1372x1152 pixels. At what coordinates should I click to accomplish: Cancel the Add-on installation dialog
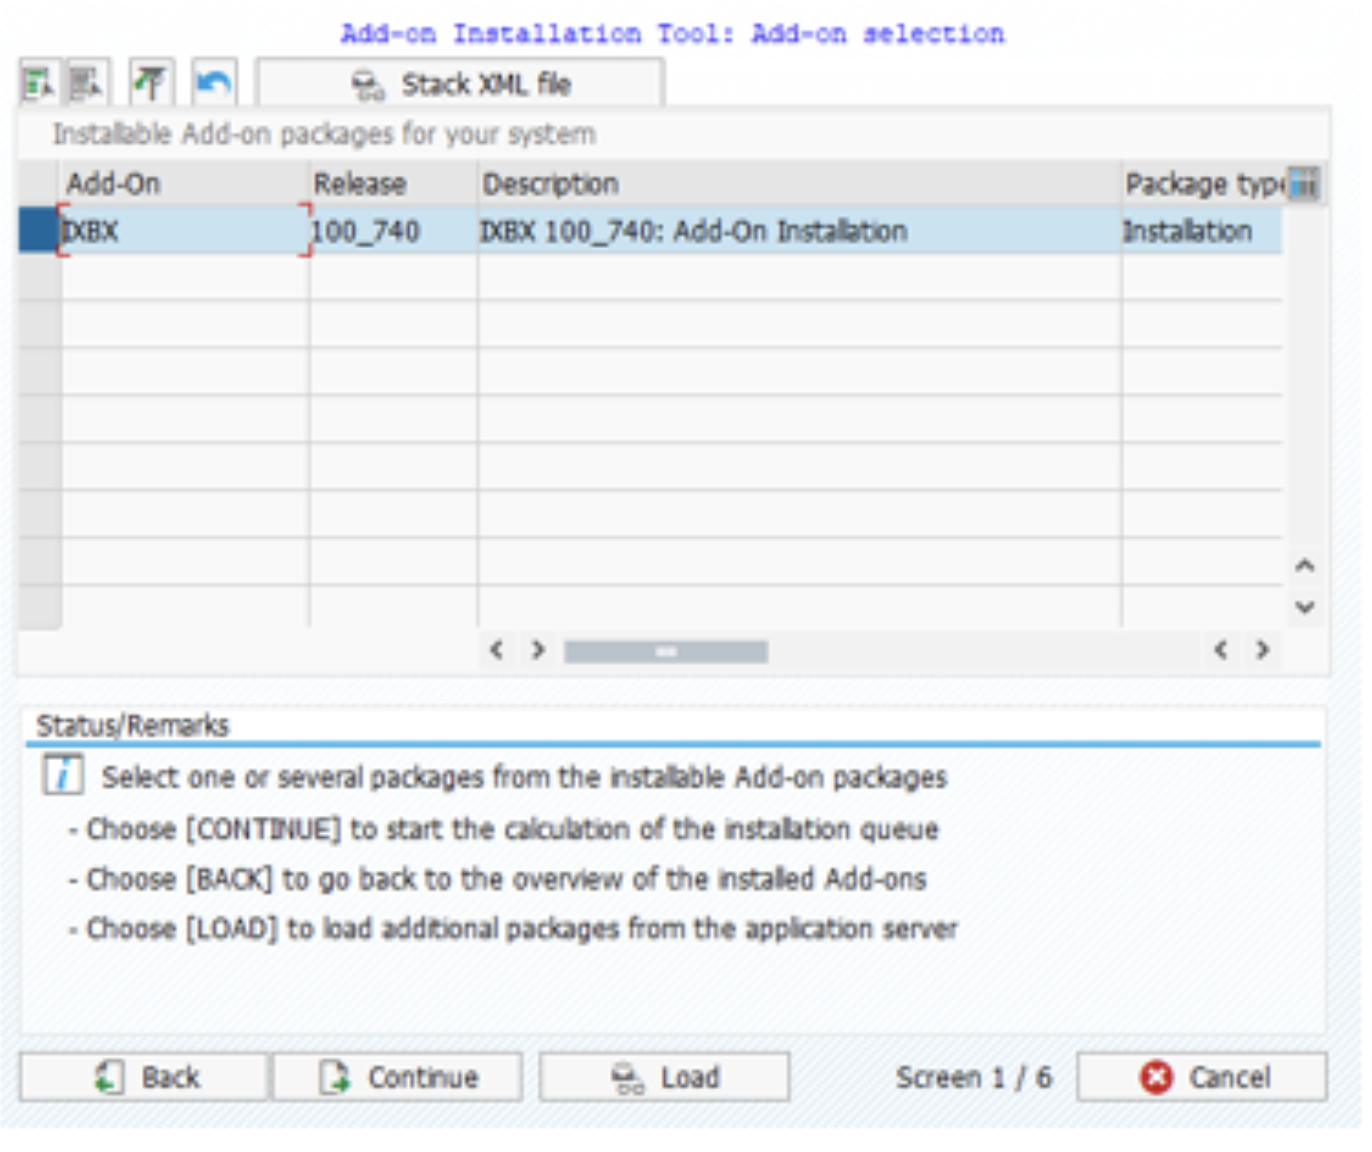tap(1202, 1077)
